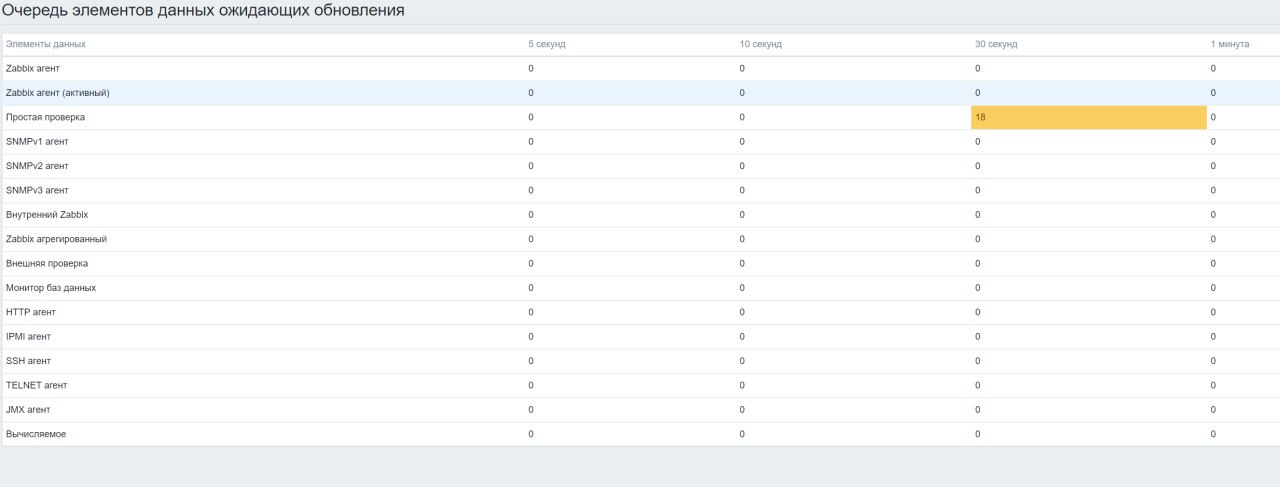
Task: Click the 30 секунд value in the JMX агент row
Action: (x=978, y=410)
